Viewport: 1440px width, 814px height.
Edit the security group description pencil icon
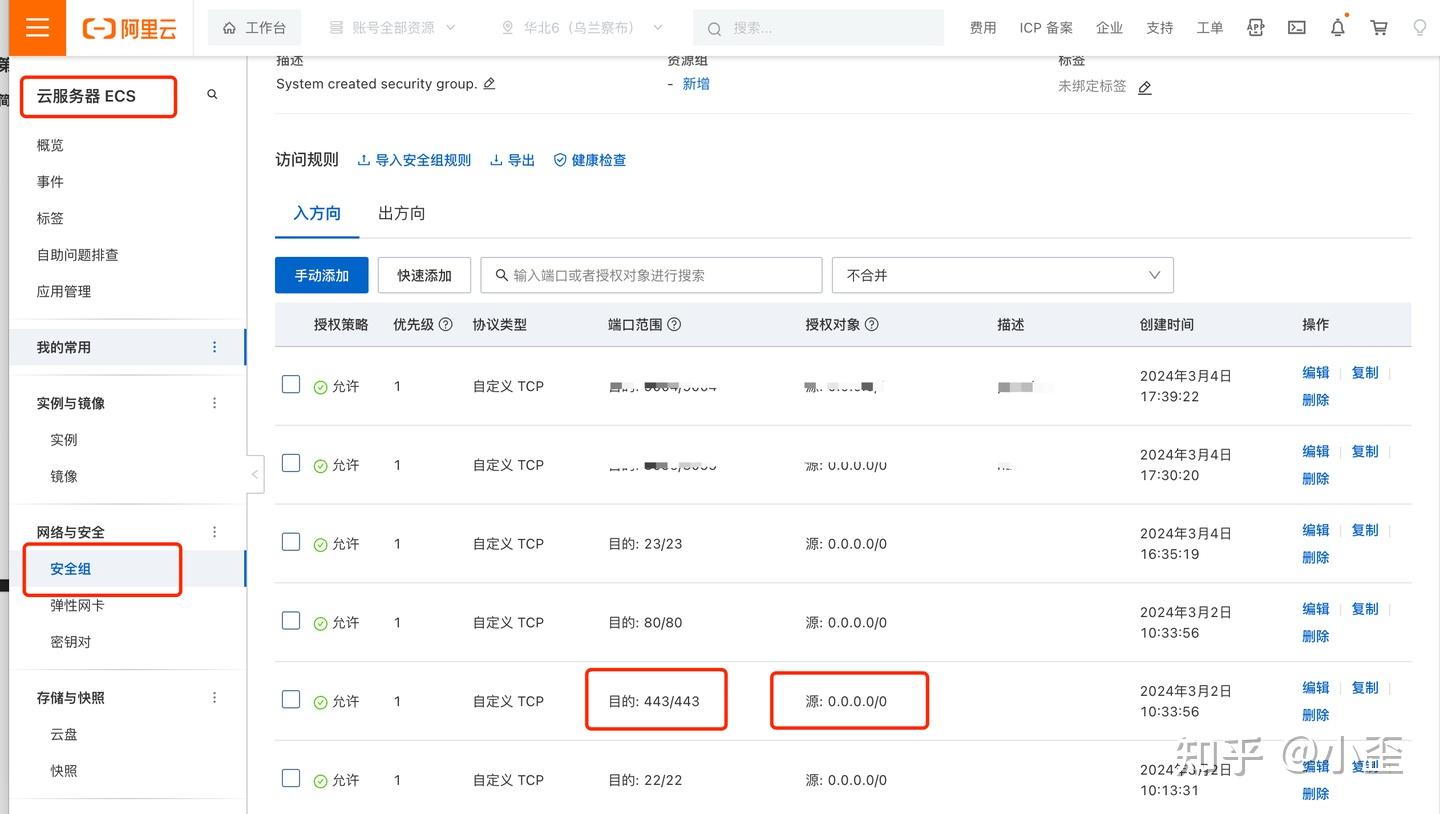coord(489,84)
